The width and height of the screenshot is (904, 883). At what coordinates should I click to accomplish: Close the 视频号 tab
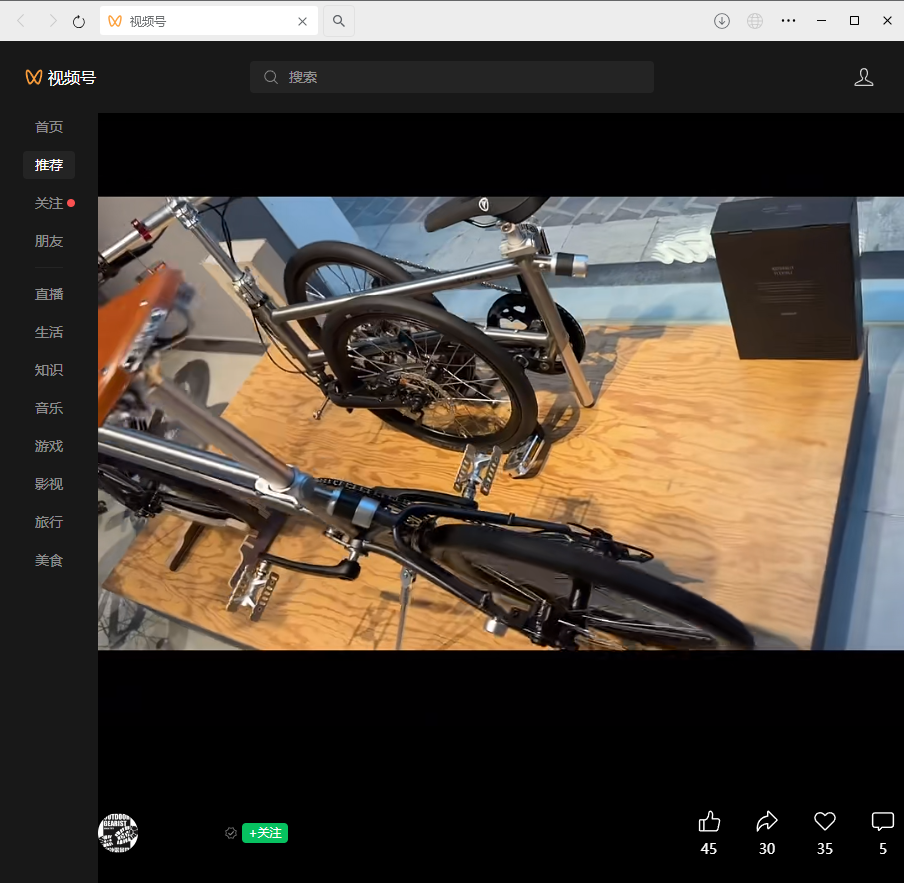[302, 21]
